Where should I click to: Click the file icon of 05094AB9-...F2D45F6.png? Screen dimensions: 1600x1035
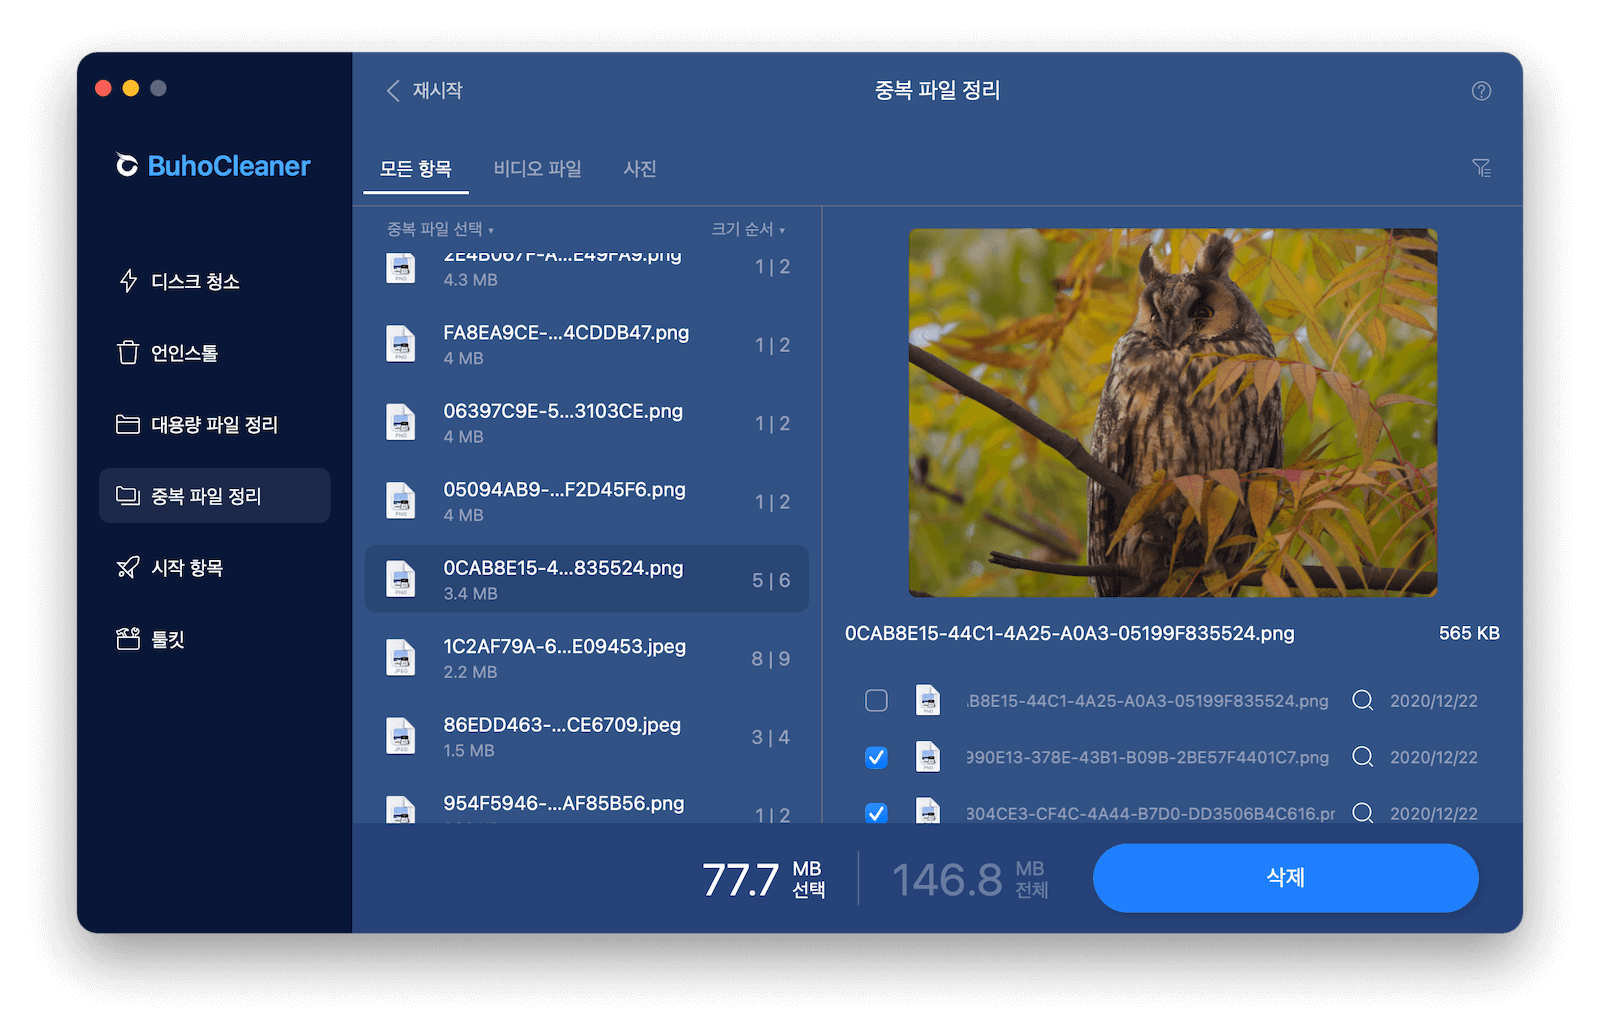[x=401, y=501]
